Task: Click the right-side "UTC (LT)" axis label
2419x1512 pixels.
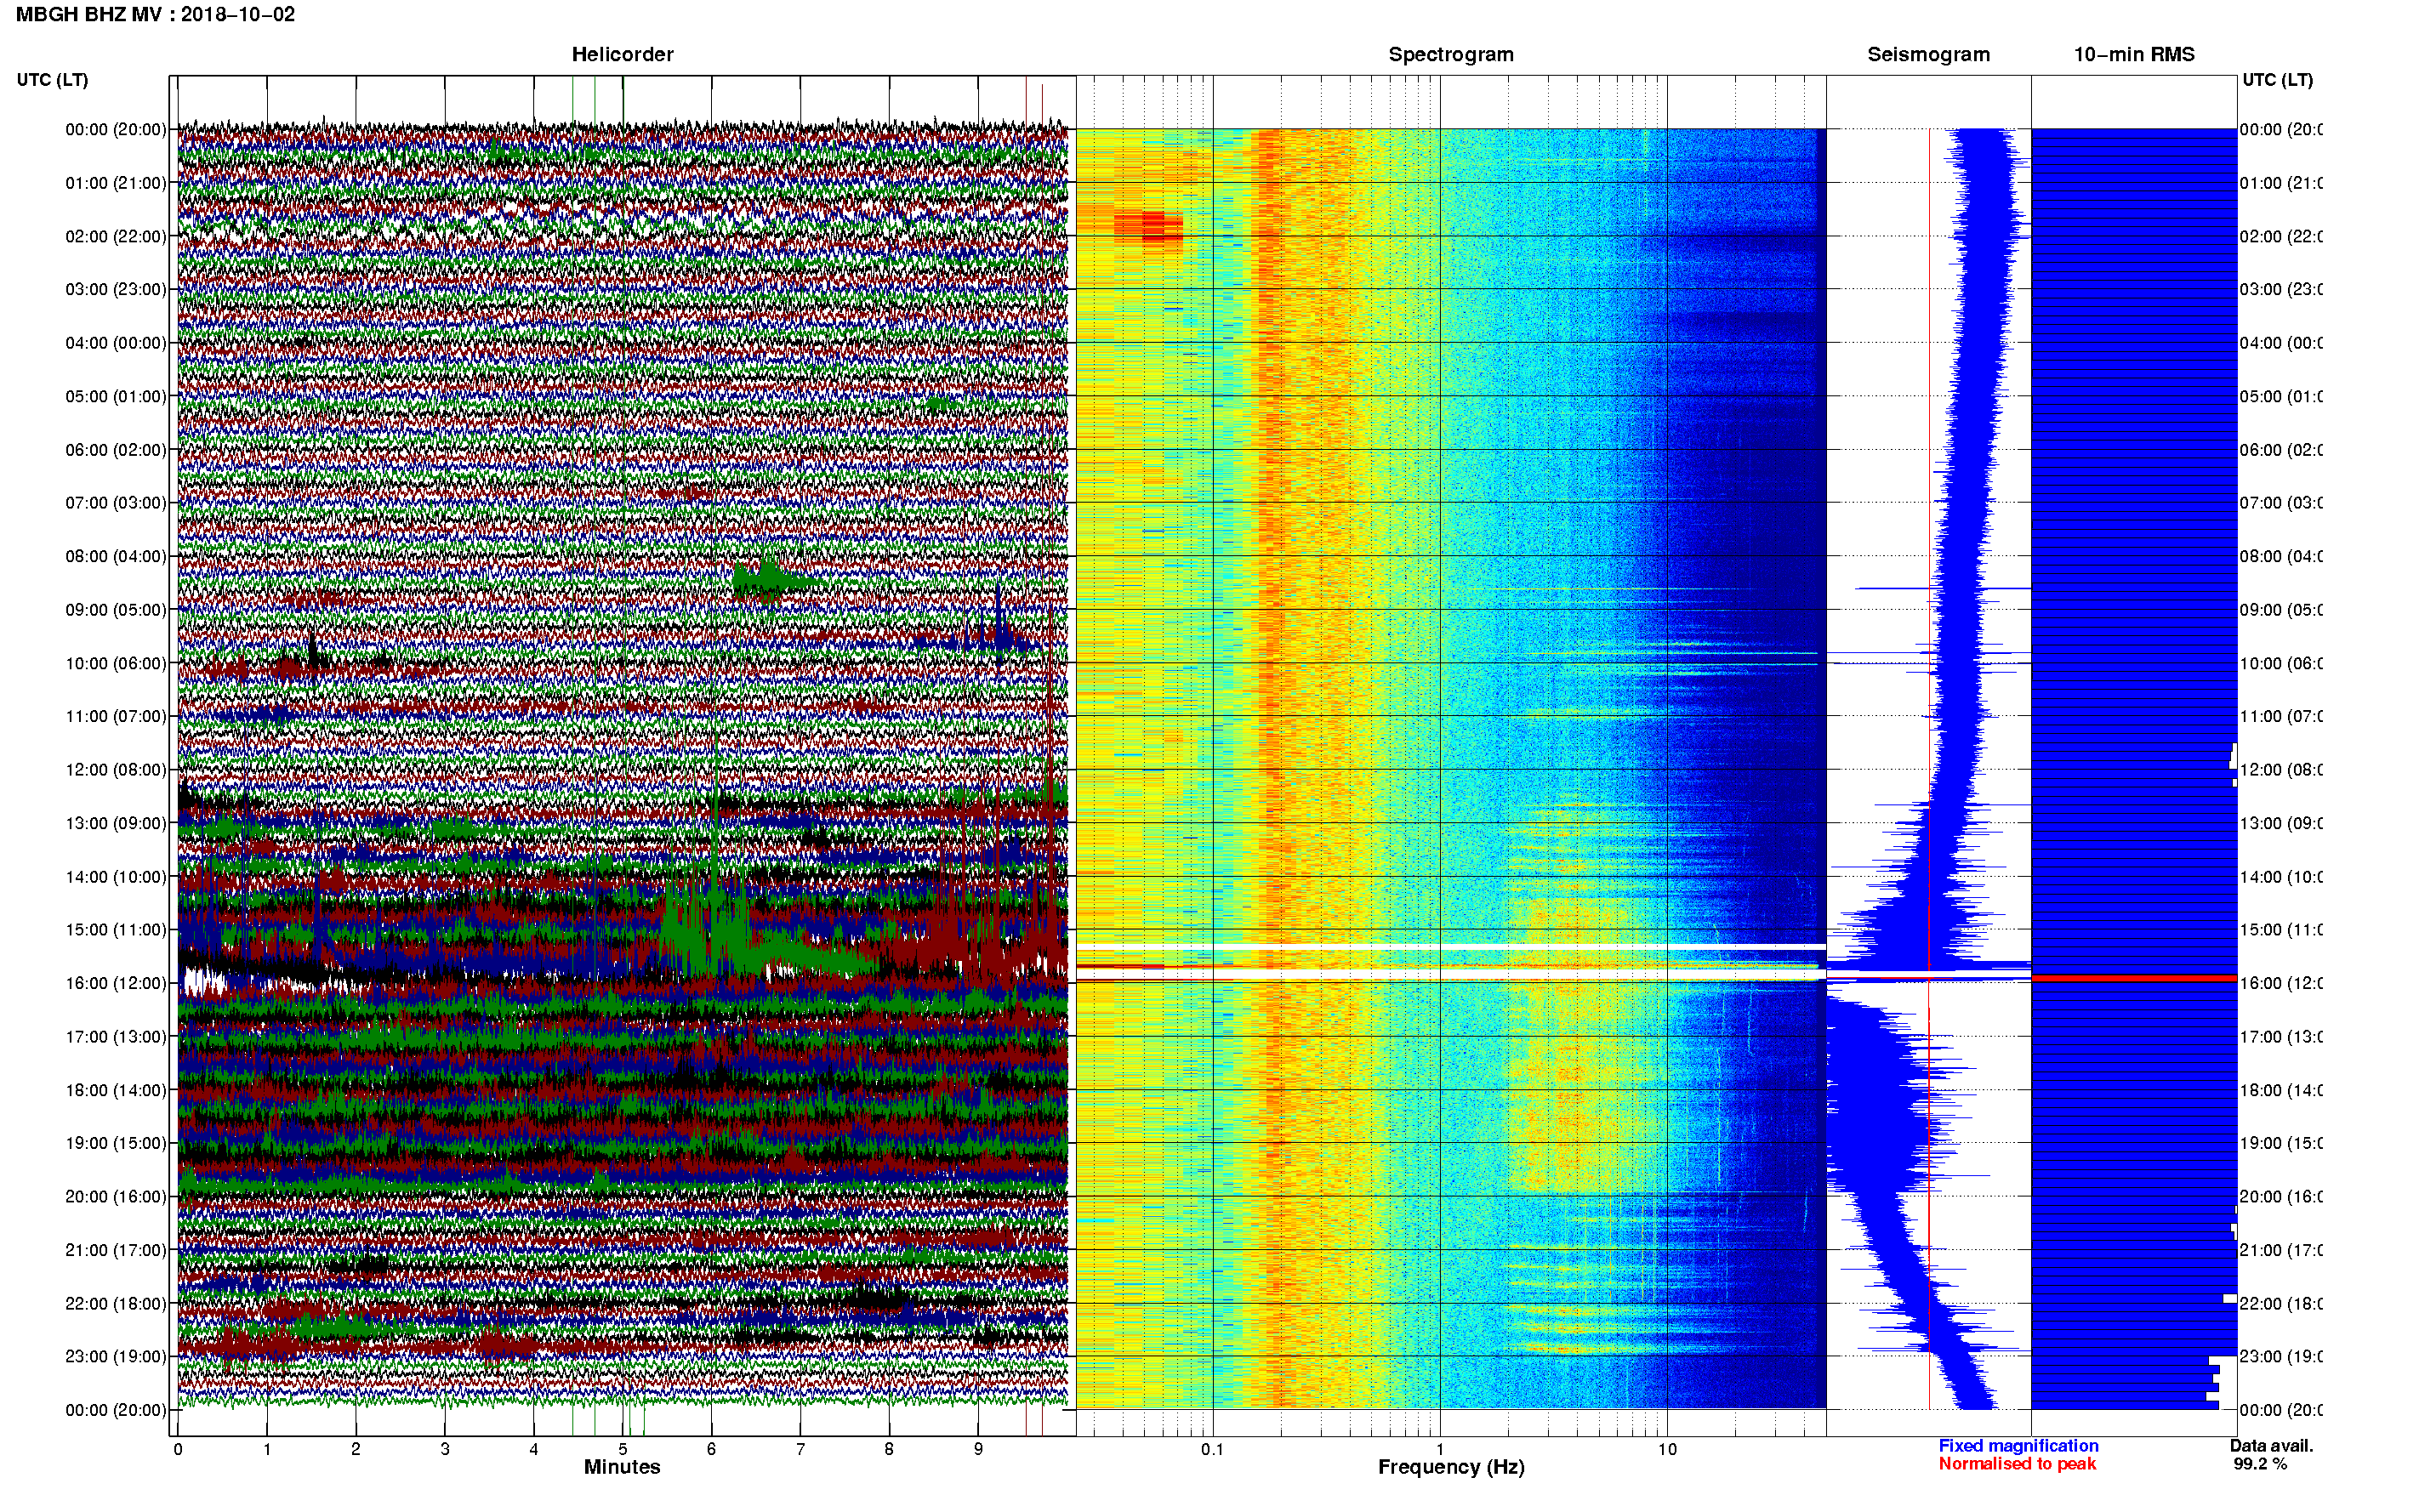Action: coord(2277,79)
